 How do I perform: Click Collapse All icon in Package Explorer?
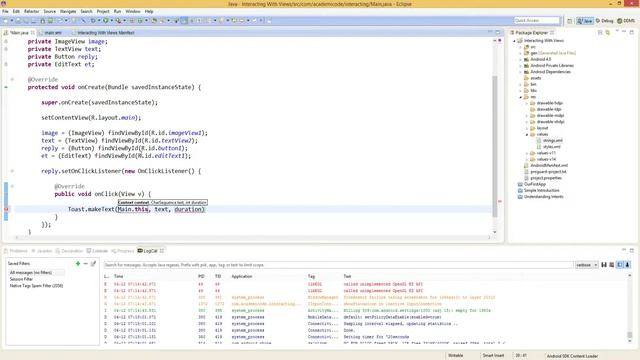[x=600, y=32]
